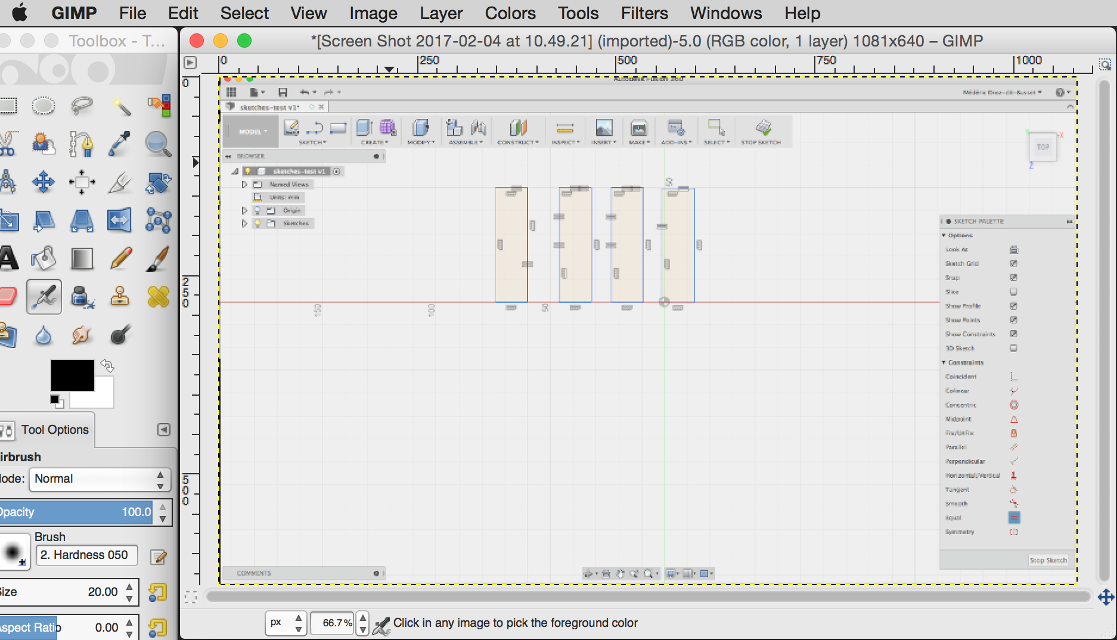The width and height of the screenshot is (1117, 640).
Task: Open the Colors menu
Action: [x=510, y=13]
